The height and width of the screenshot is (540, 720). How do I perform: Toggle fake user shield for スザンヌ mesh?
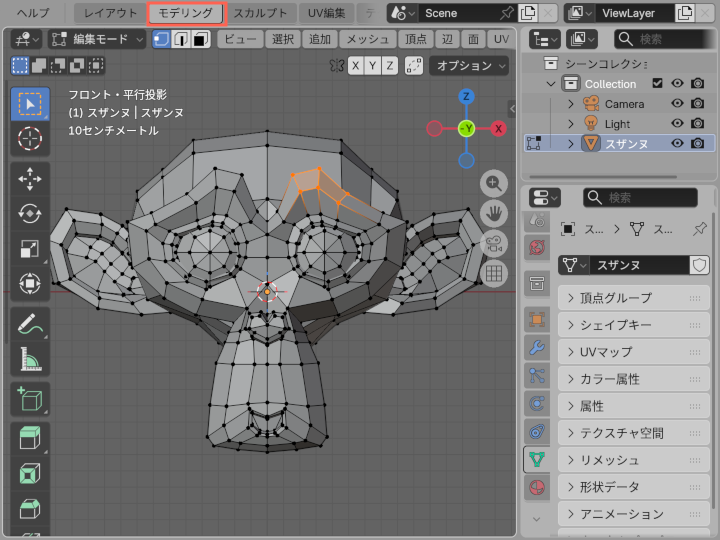(x=699, y=265)
